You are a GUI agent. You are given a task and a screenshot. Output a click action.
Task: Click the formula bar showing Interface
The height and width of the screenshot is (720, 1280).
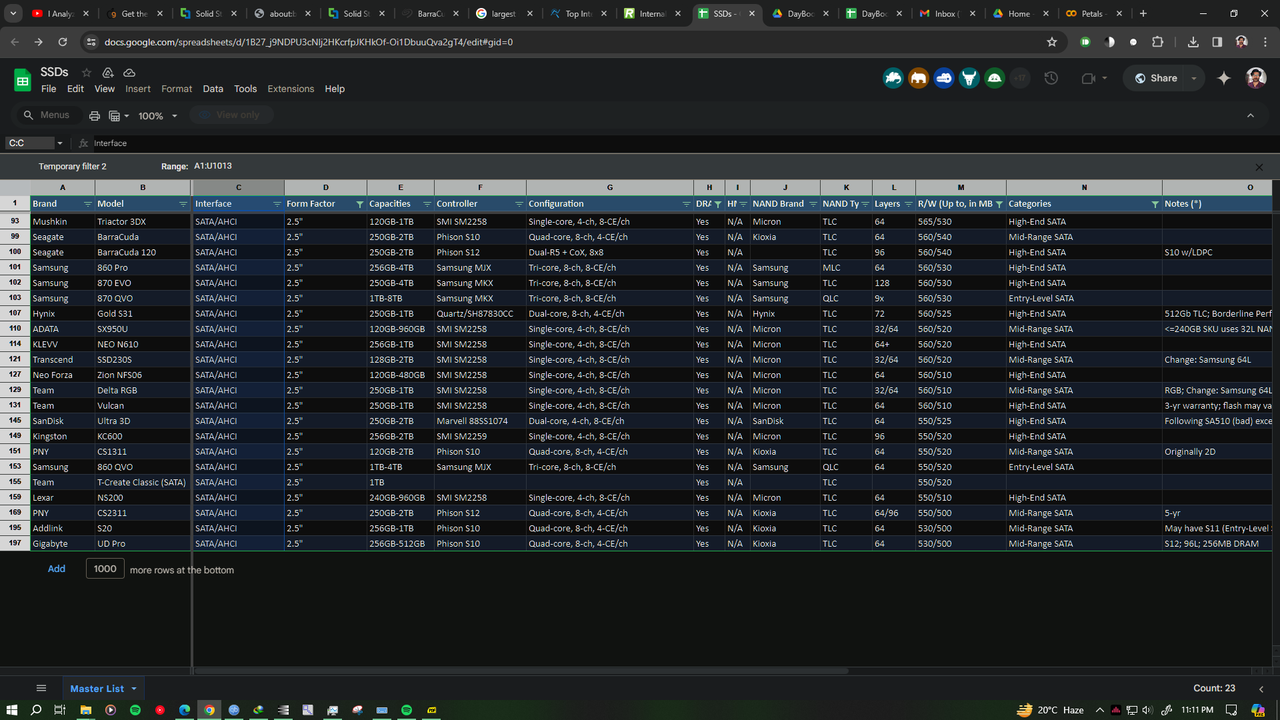pos(680,143)
